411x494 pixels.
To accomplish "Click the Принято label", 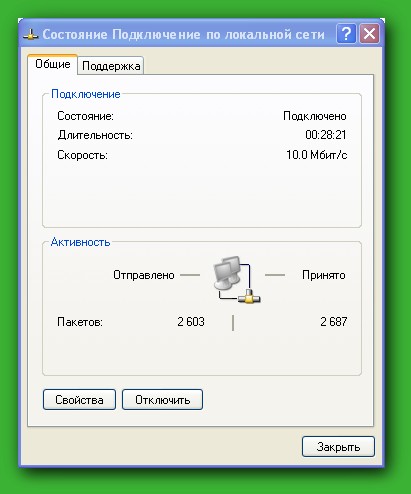I will 324,275.
